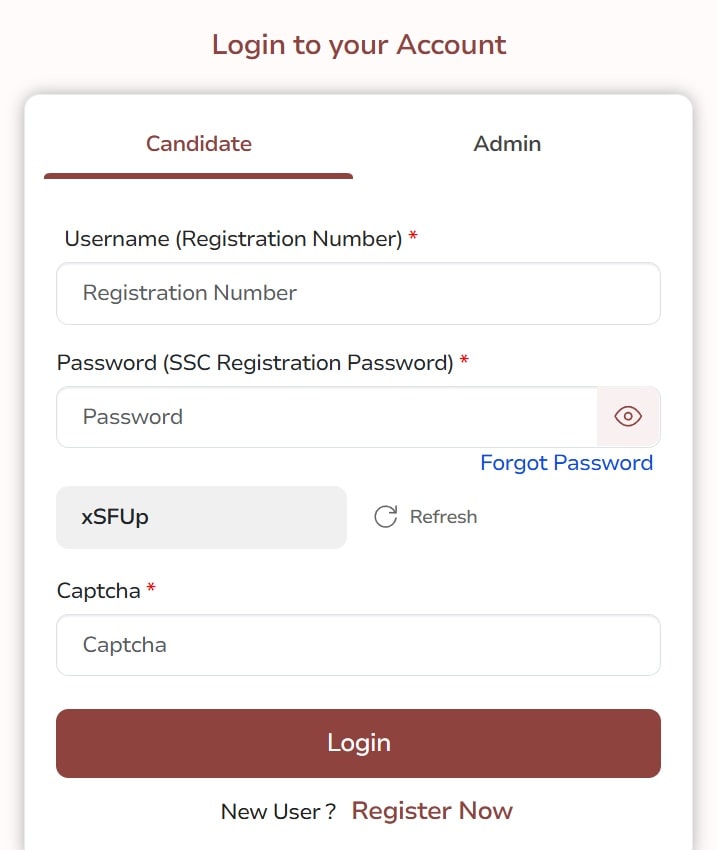Click the Password (SSC Registration Password) label

click(255, 363)
